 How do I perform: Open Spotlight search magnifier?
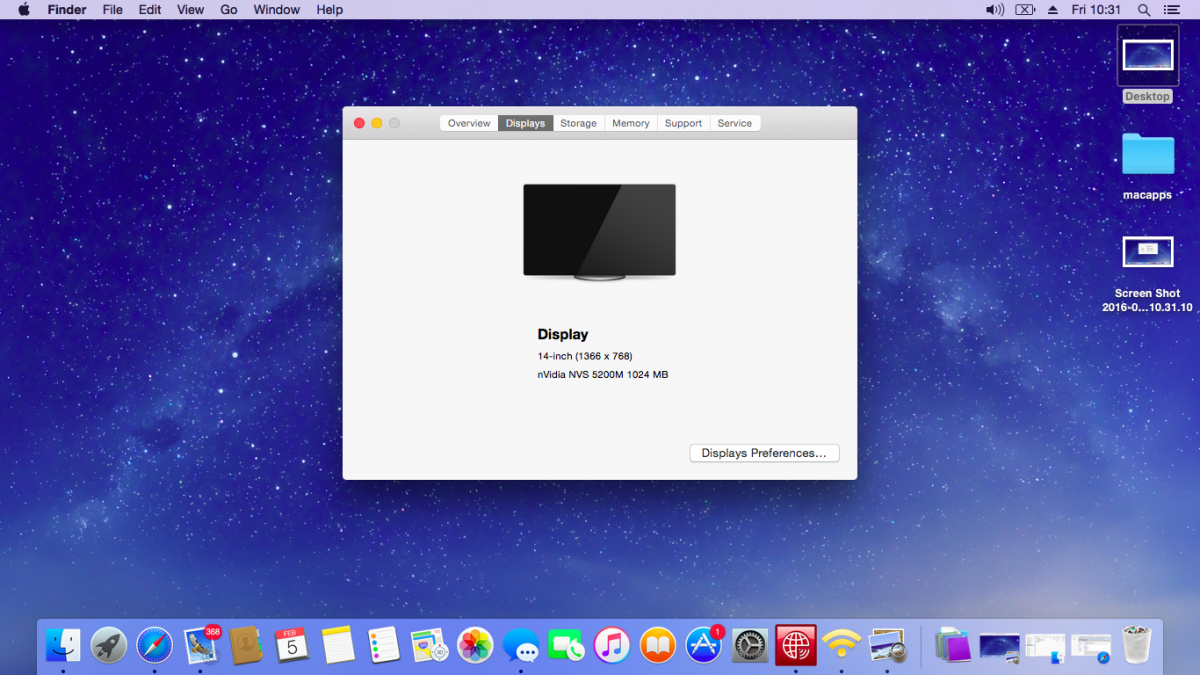point(1144,10)
